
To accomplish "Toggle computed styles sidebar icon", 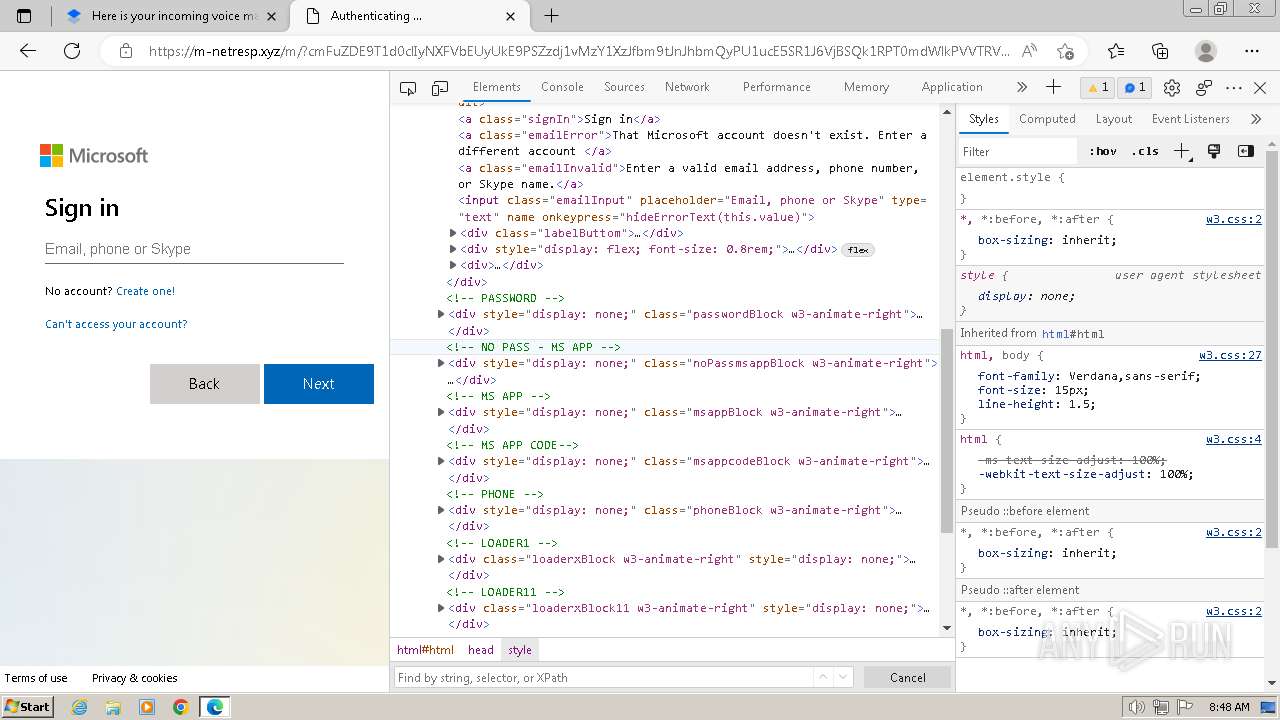I will coord(1246,151).
